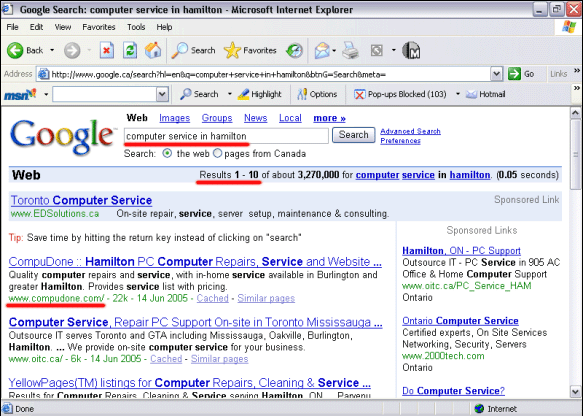Open the CompuDone Hamilton PC Computer Repairs link
The width and height of the screenshot is (583, 416).
click(195, 262)
